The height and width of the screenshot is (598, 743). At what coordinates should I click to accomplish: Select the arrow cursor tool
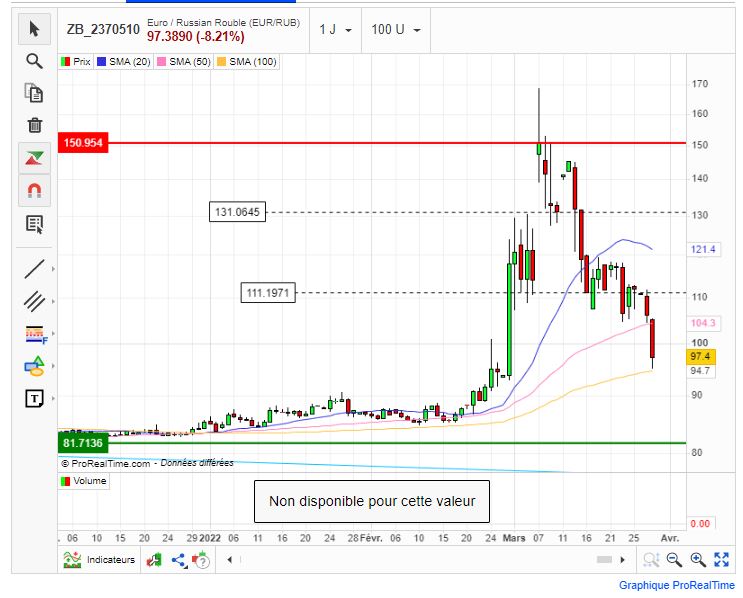(x=35, y=28)
